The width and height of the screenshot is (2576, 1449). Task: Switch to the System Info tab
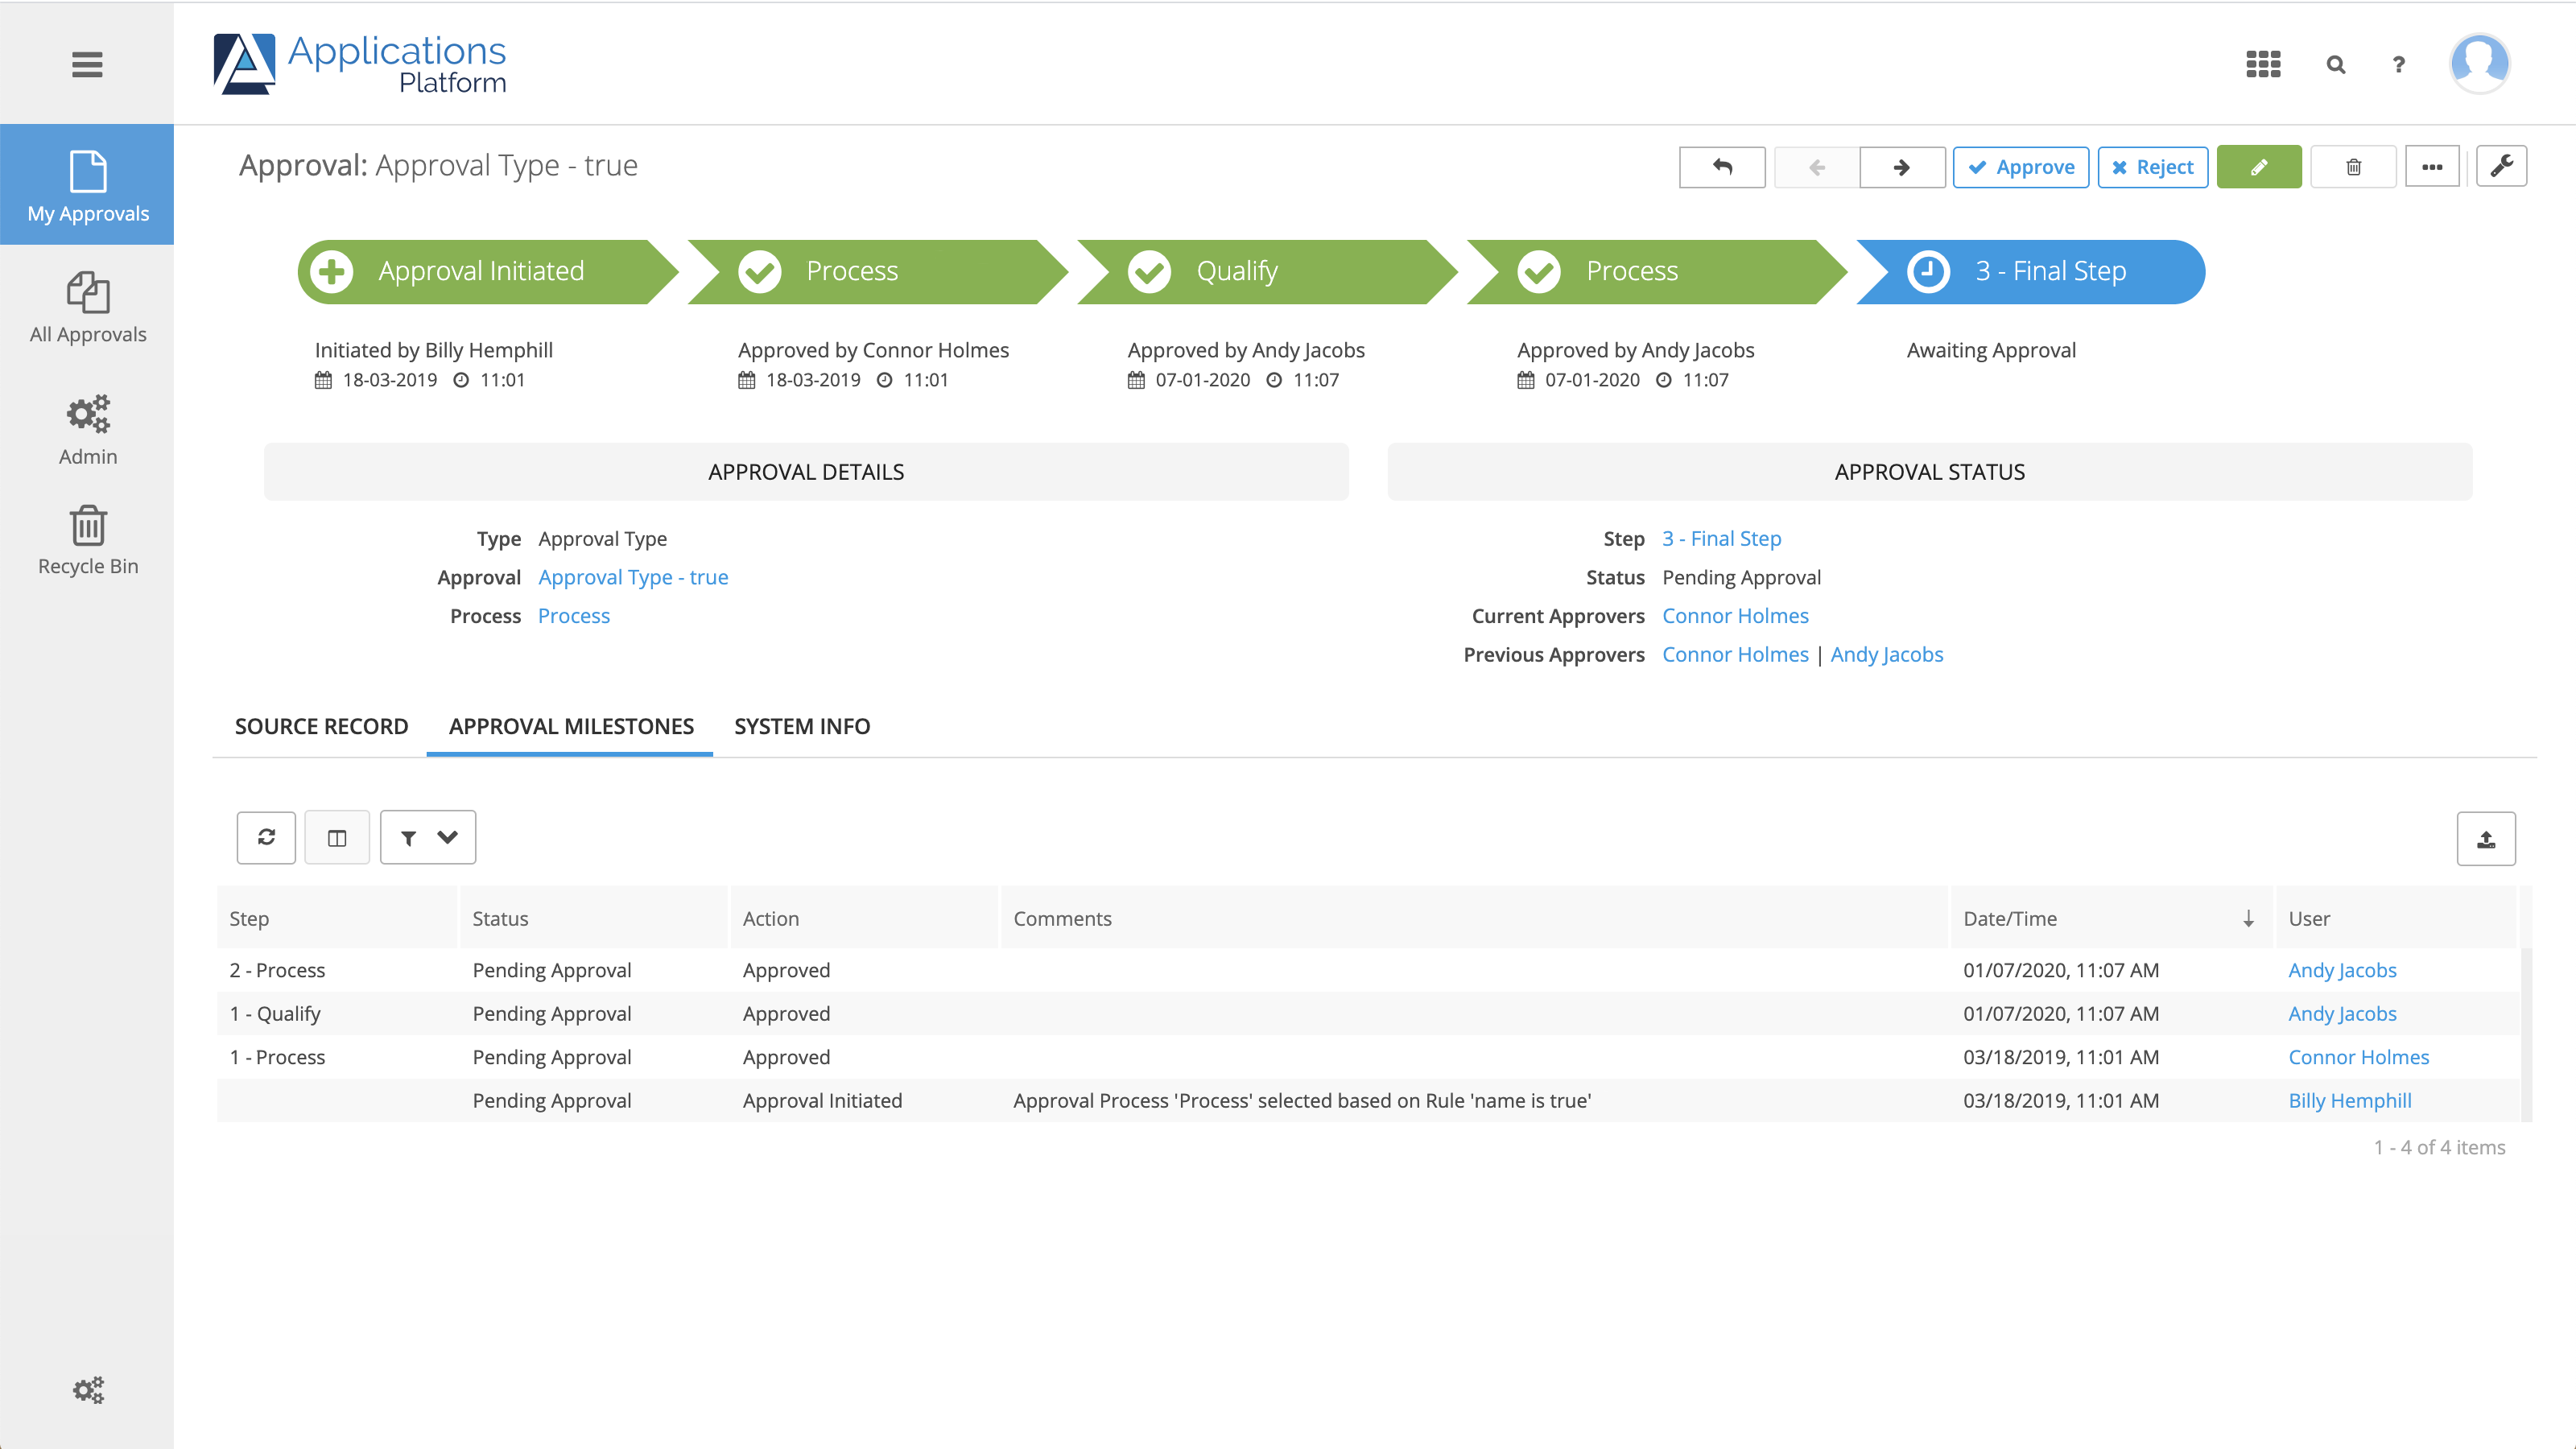(803, 725)
